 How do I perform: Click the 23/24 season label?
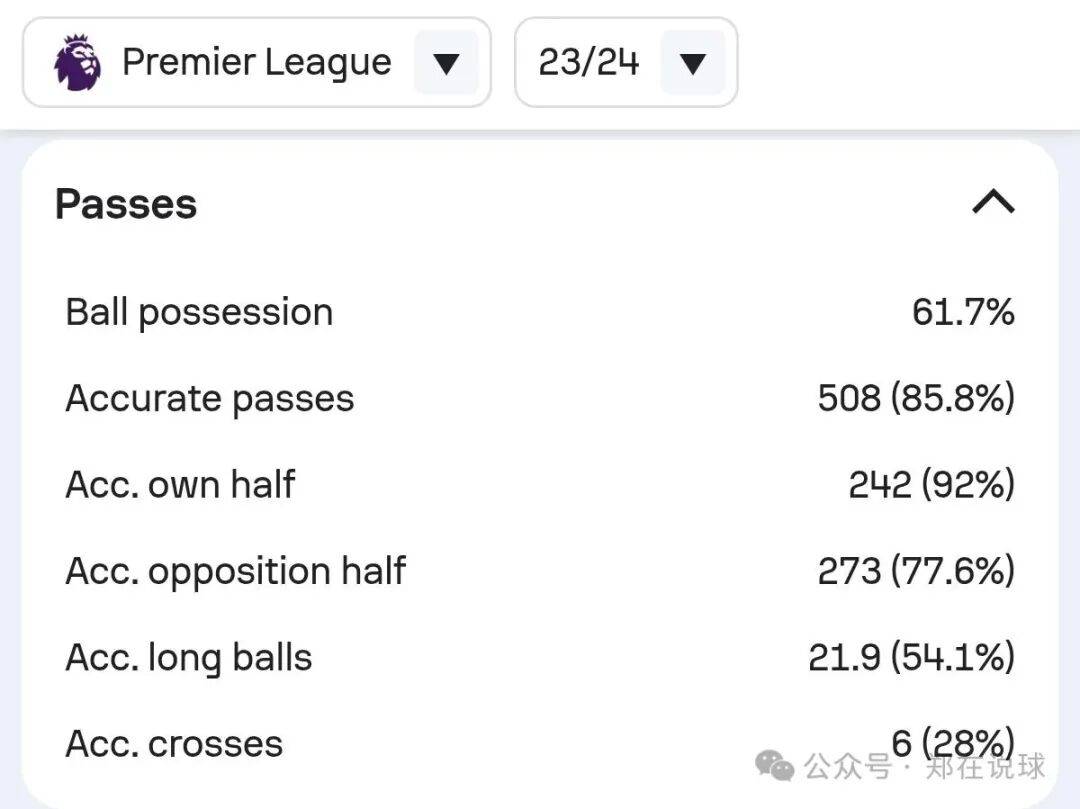588,62
